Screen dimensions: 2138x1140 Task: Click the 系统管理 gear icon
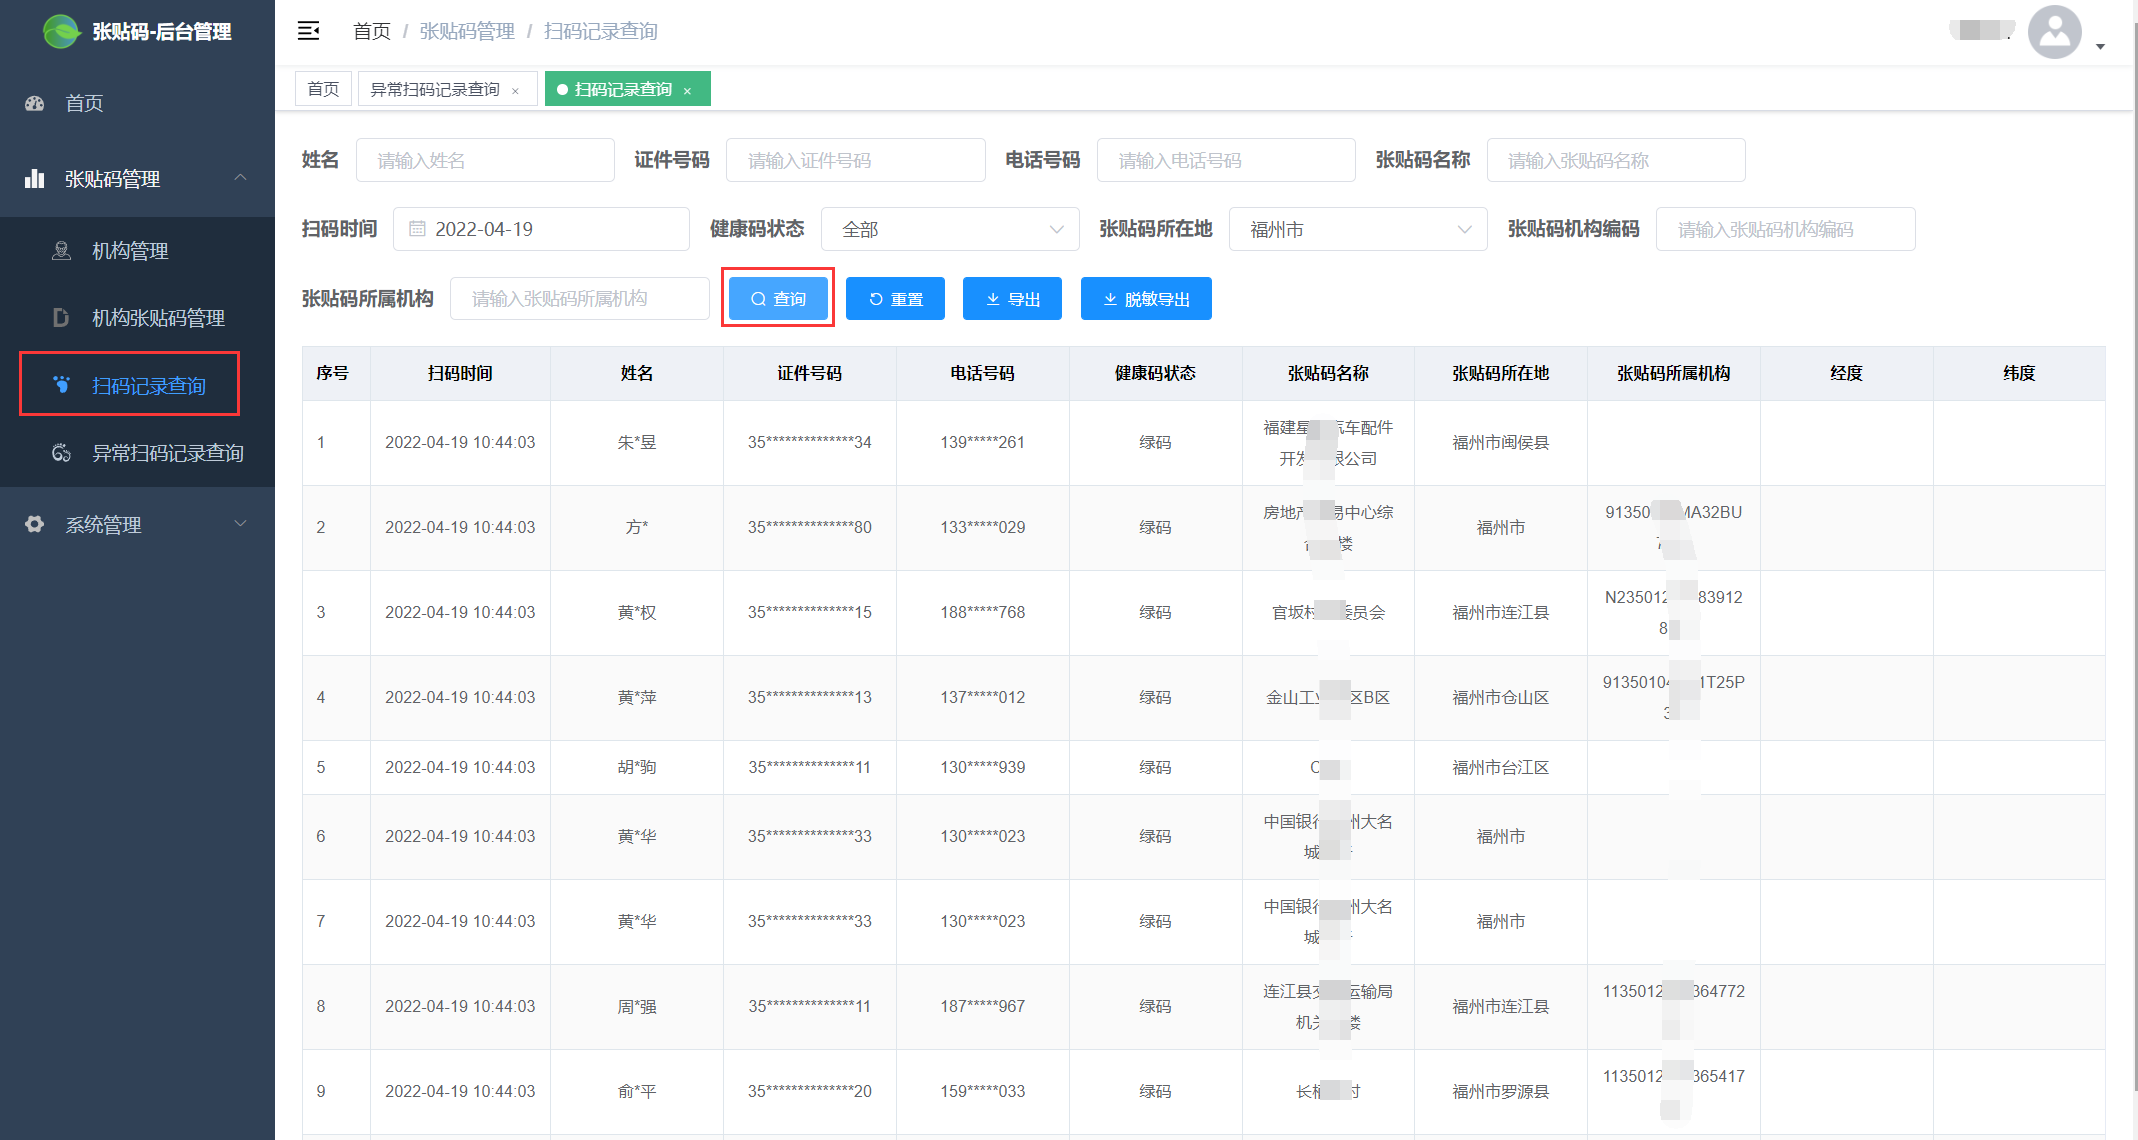(x=35, y=524)
